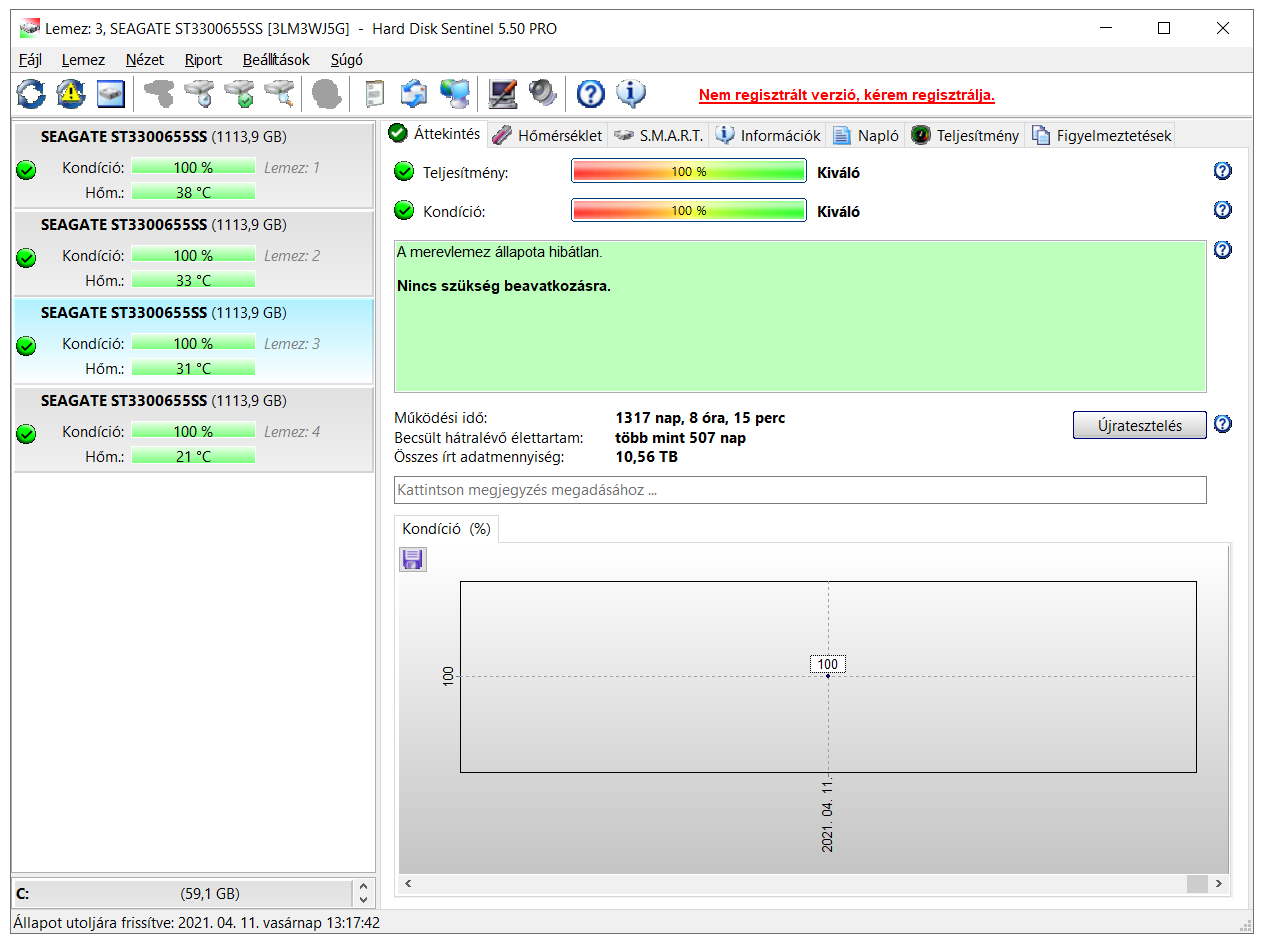Open the blue question mark help toolbar icon
Image resolution: width=1261 pixels, height=940 pixels.
[x=591, y=94]
